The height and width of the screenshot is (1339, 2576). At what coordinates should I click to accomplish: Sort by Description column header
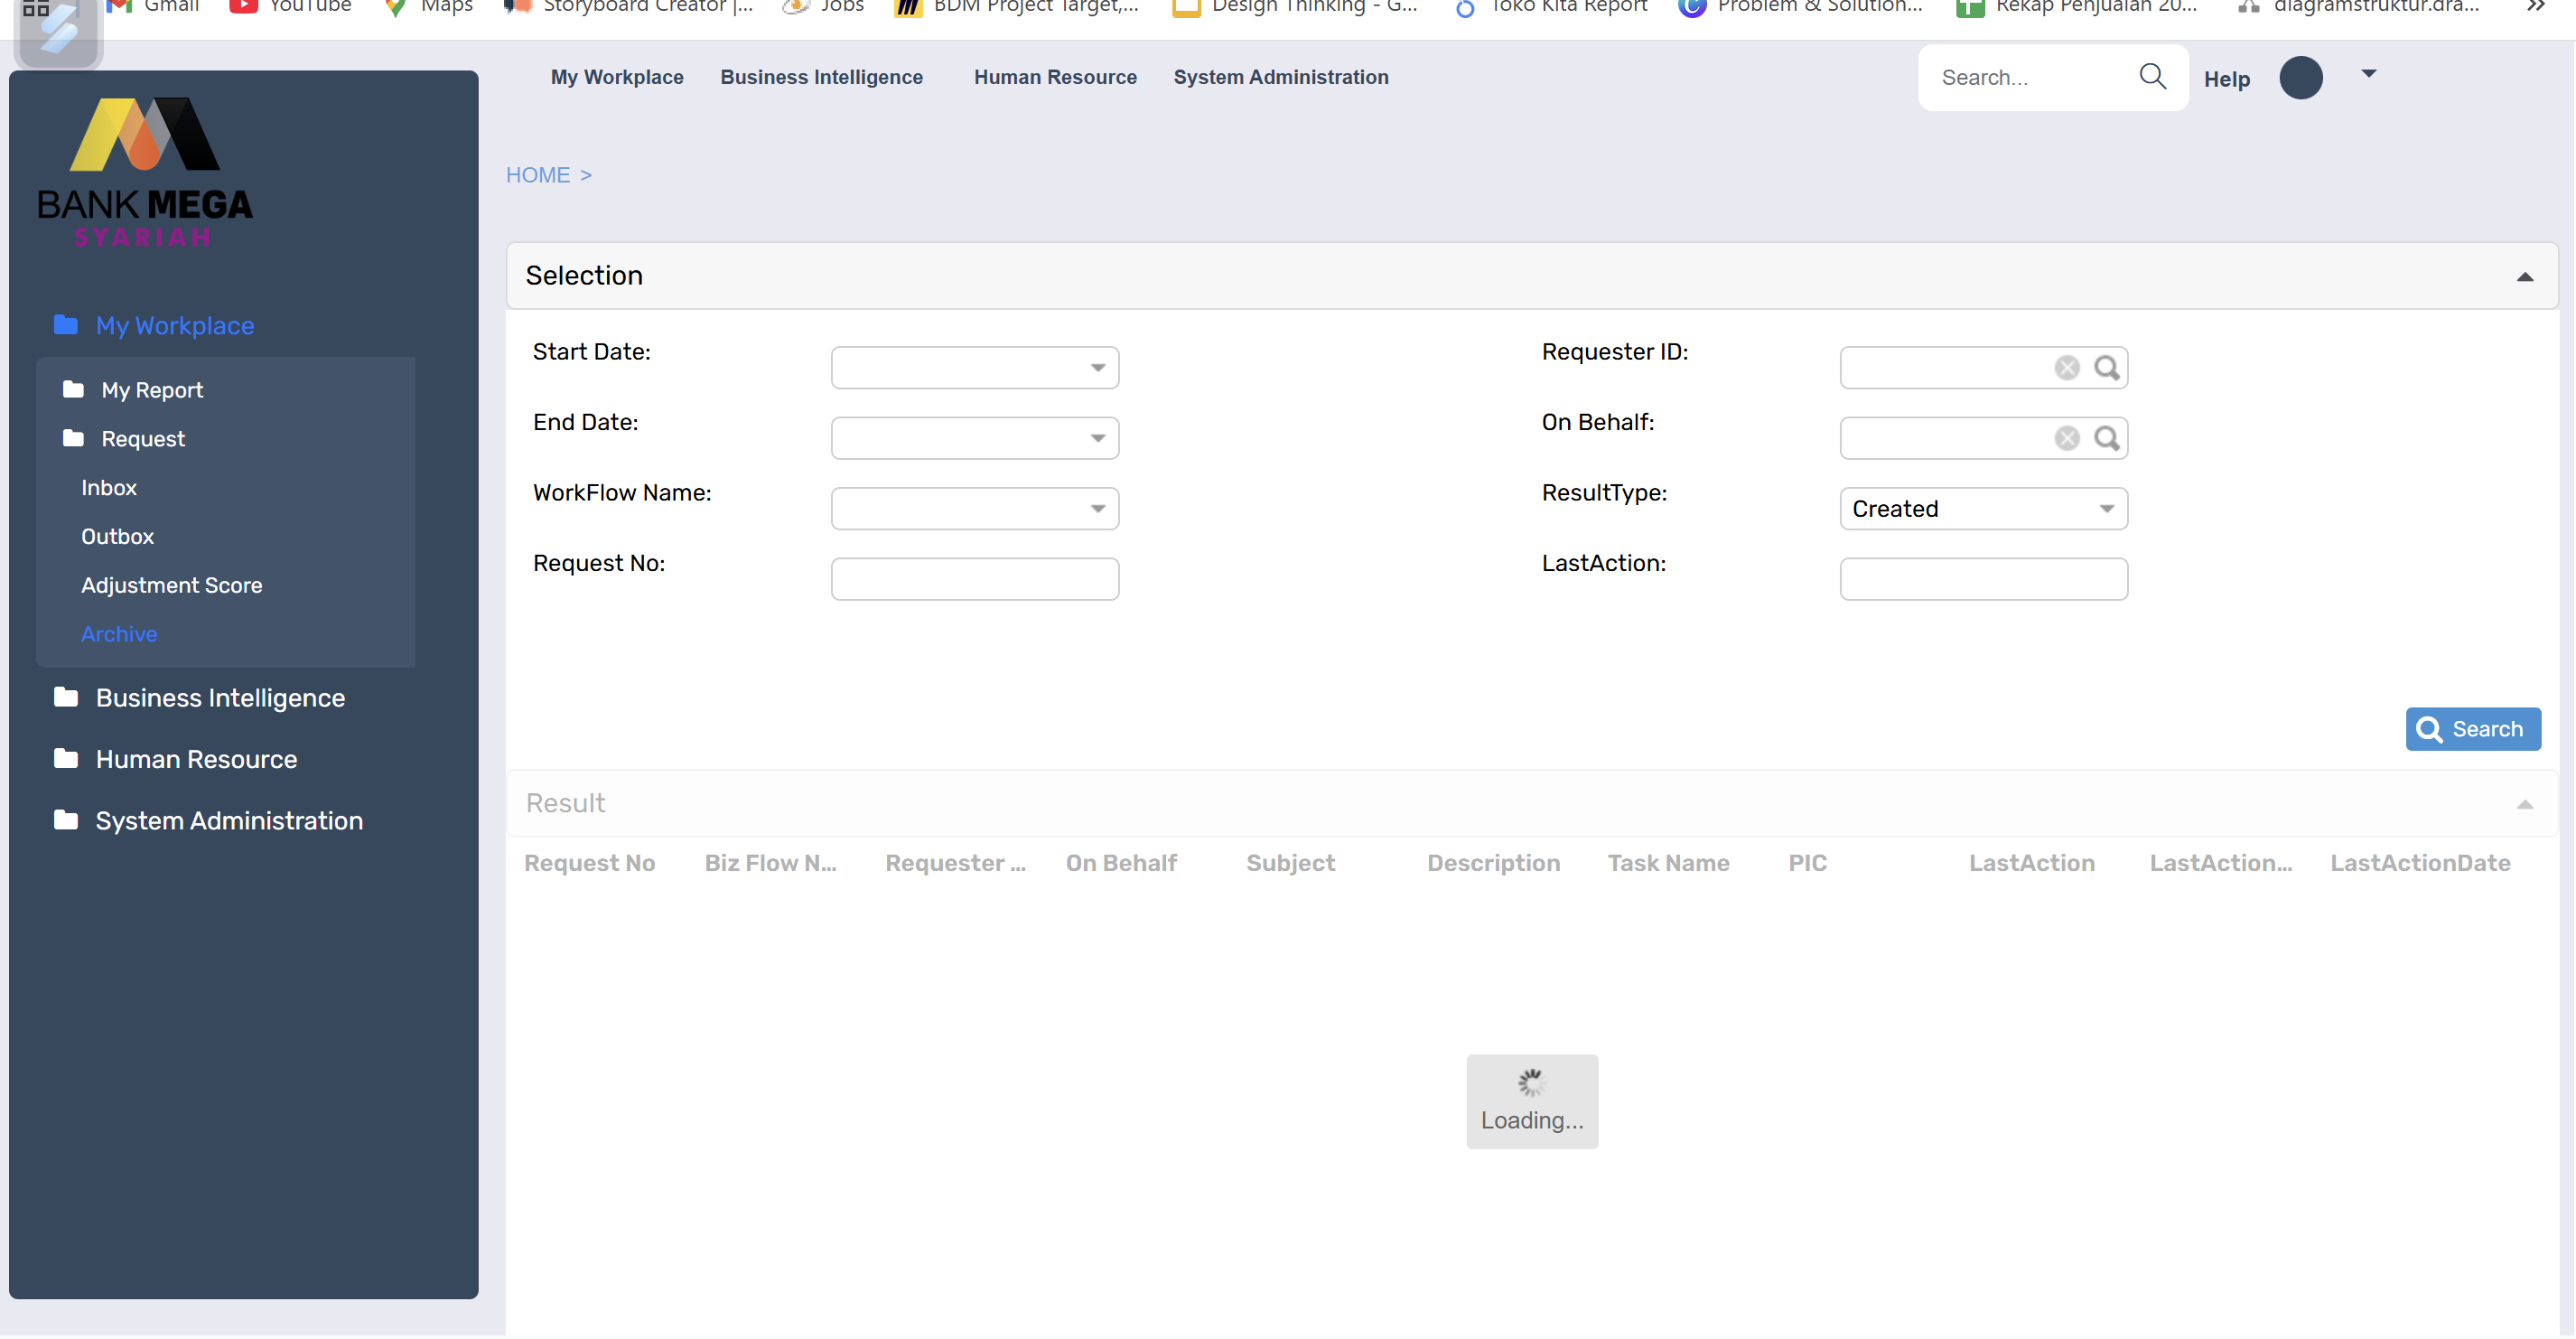(x=1493, y=863)
